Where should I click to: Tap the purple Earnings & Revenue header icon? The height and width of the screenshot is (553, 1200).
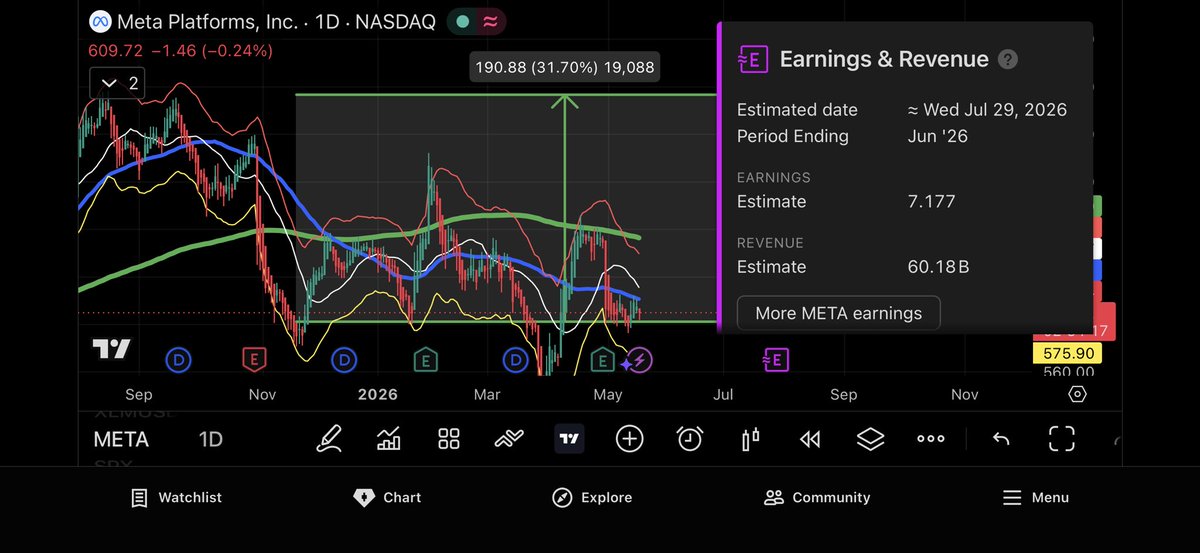(x=752, y=60)
